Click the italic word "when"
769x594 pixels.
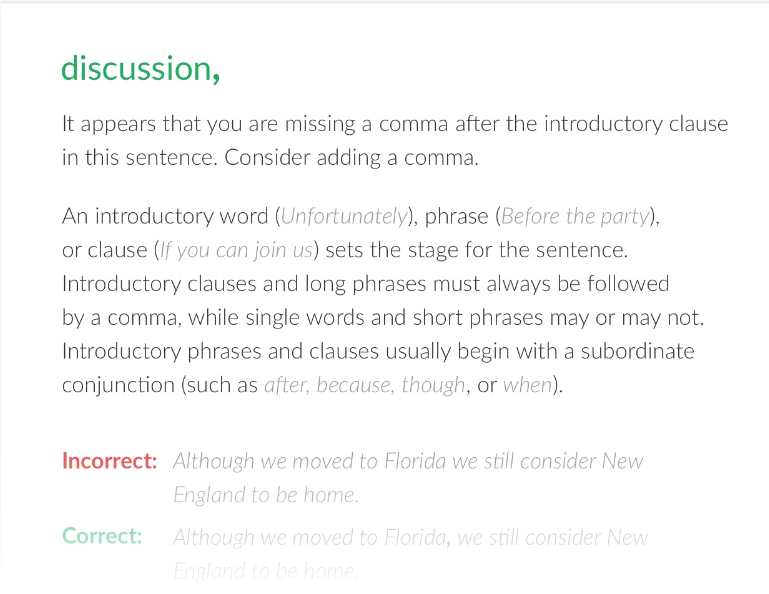pyautogui.click(x=528, y=386)
